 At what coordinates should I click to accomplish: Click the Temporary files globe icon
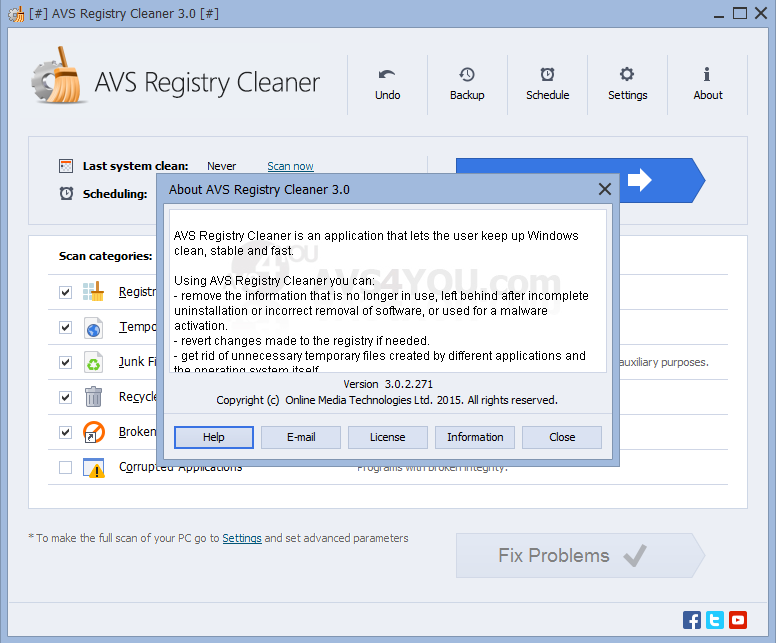pyautogui.click(x=93, y=327)
